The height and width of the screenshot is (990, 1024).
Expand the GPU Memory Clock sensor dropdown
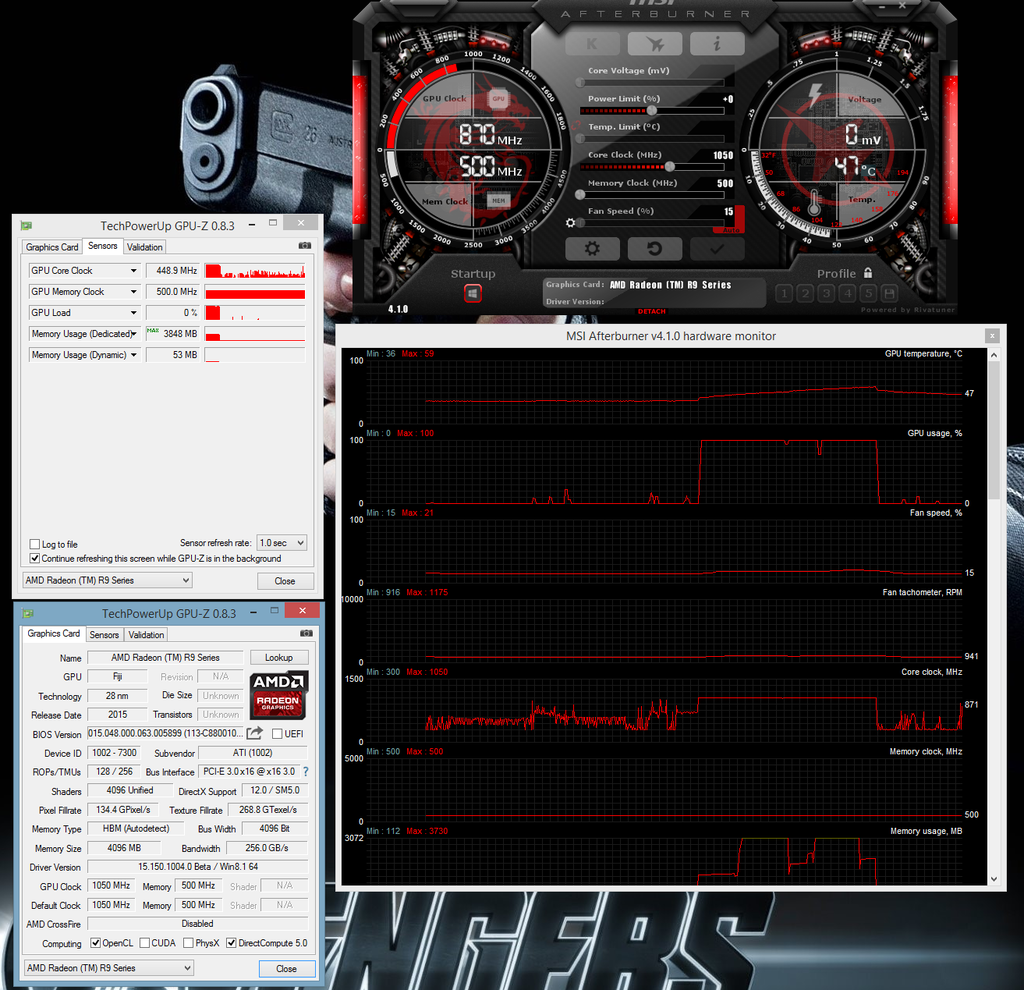[x=133, y=292]
